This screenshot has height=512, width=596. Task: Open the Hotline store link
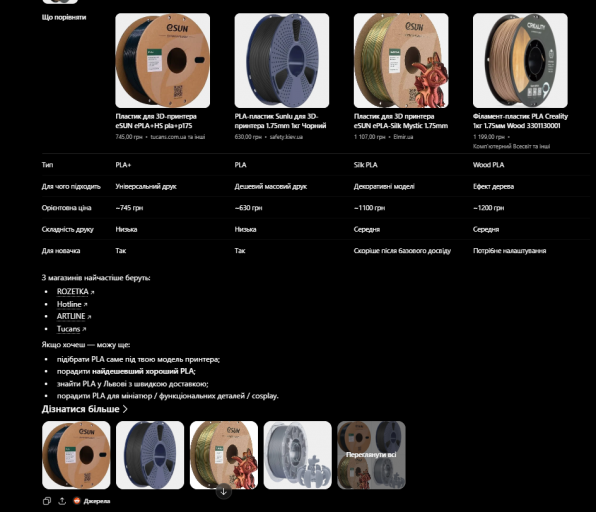72,304
